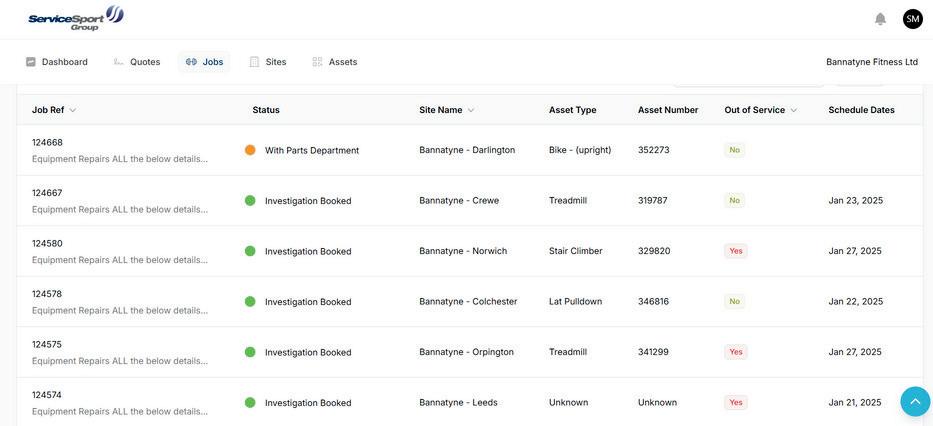The image size is (933, 426).
Task: Click the blue scroll-to-top arrow button
Action: (x=915, y=401)
